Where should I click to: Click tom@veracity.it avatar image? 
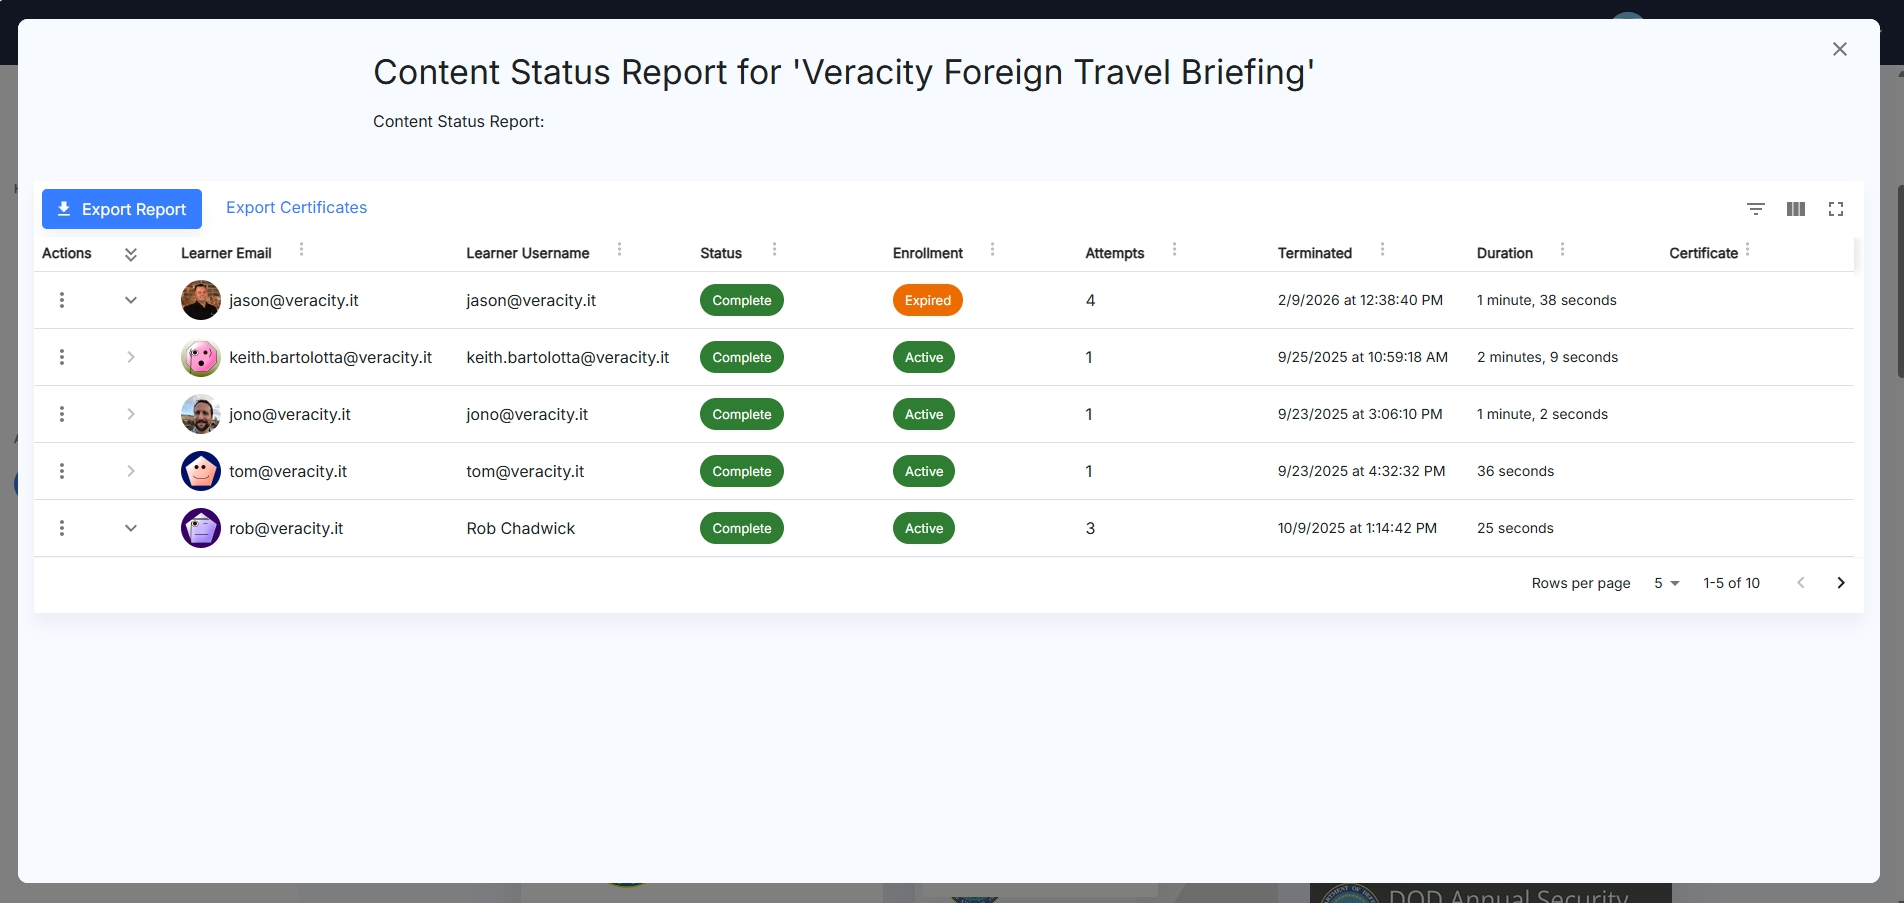(x=201, y=471)
